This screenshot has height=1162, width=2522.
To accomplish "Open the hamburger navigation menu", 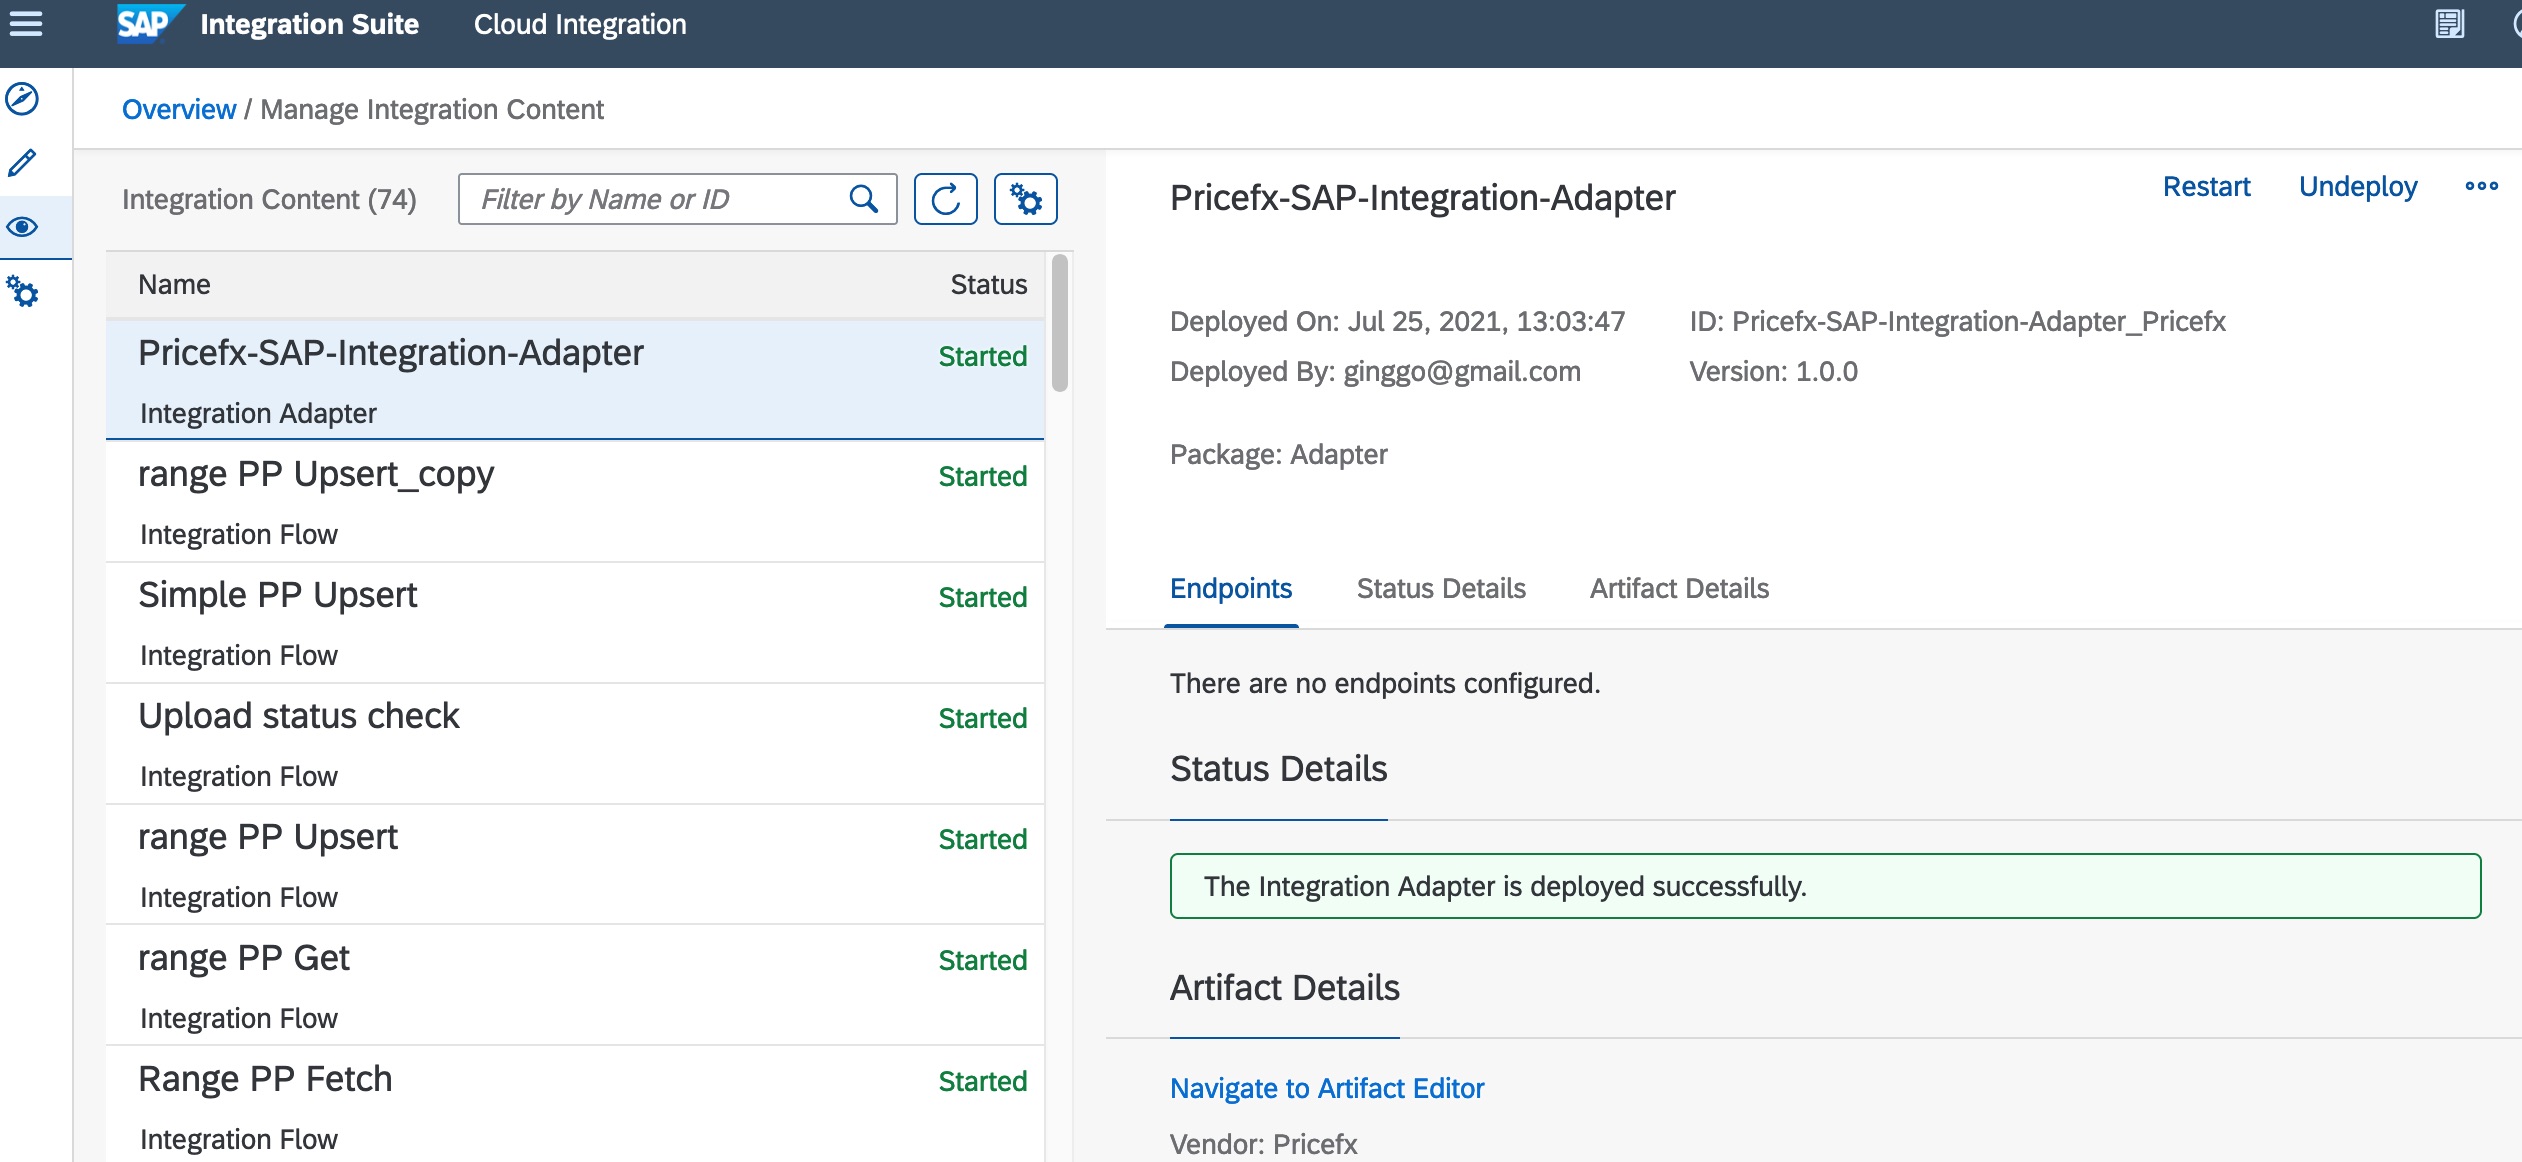I will (x=26, y=24).
